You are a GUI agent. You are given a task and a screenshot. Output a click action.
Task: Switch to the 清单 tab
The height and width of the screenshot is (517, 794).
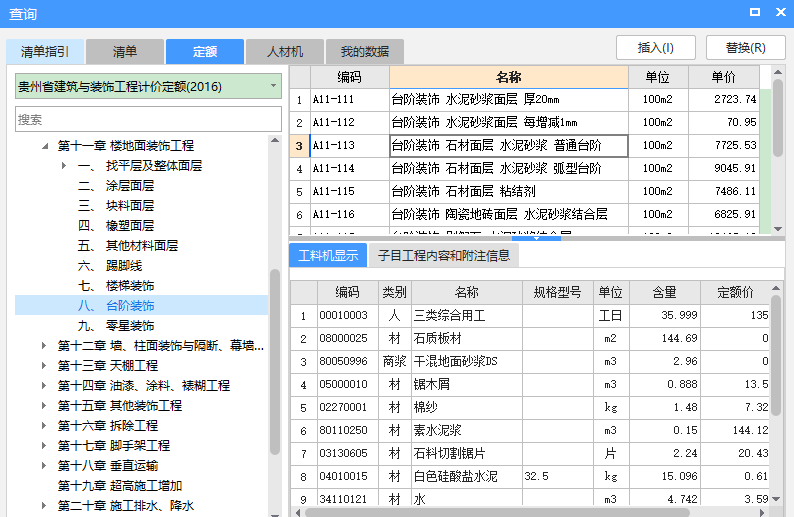tap(125, 52)
